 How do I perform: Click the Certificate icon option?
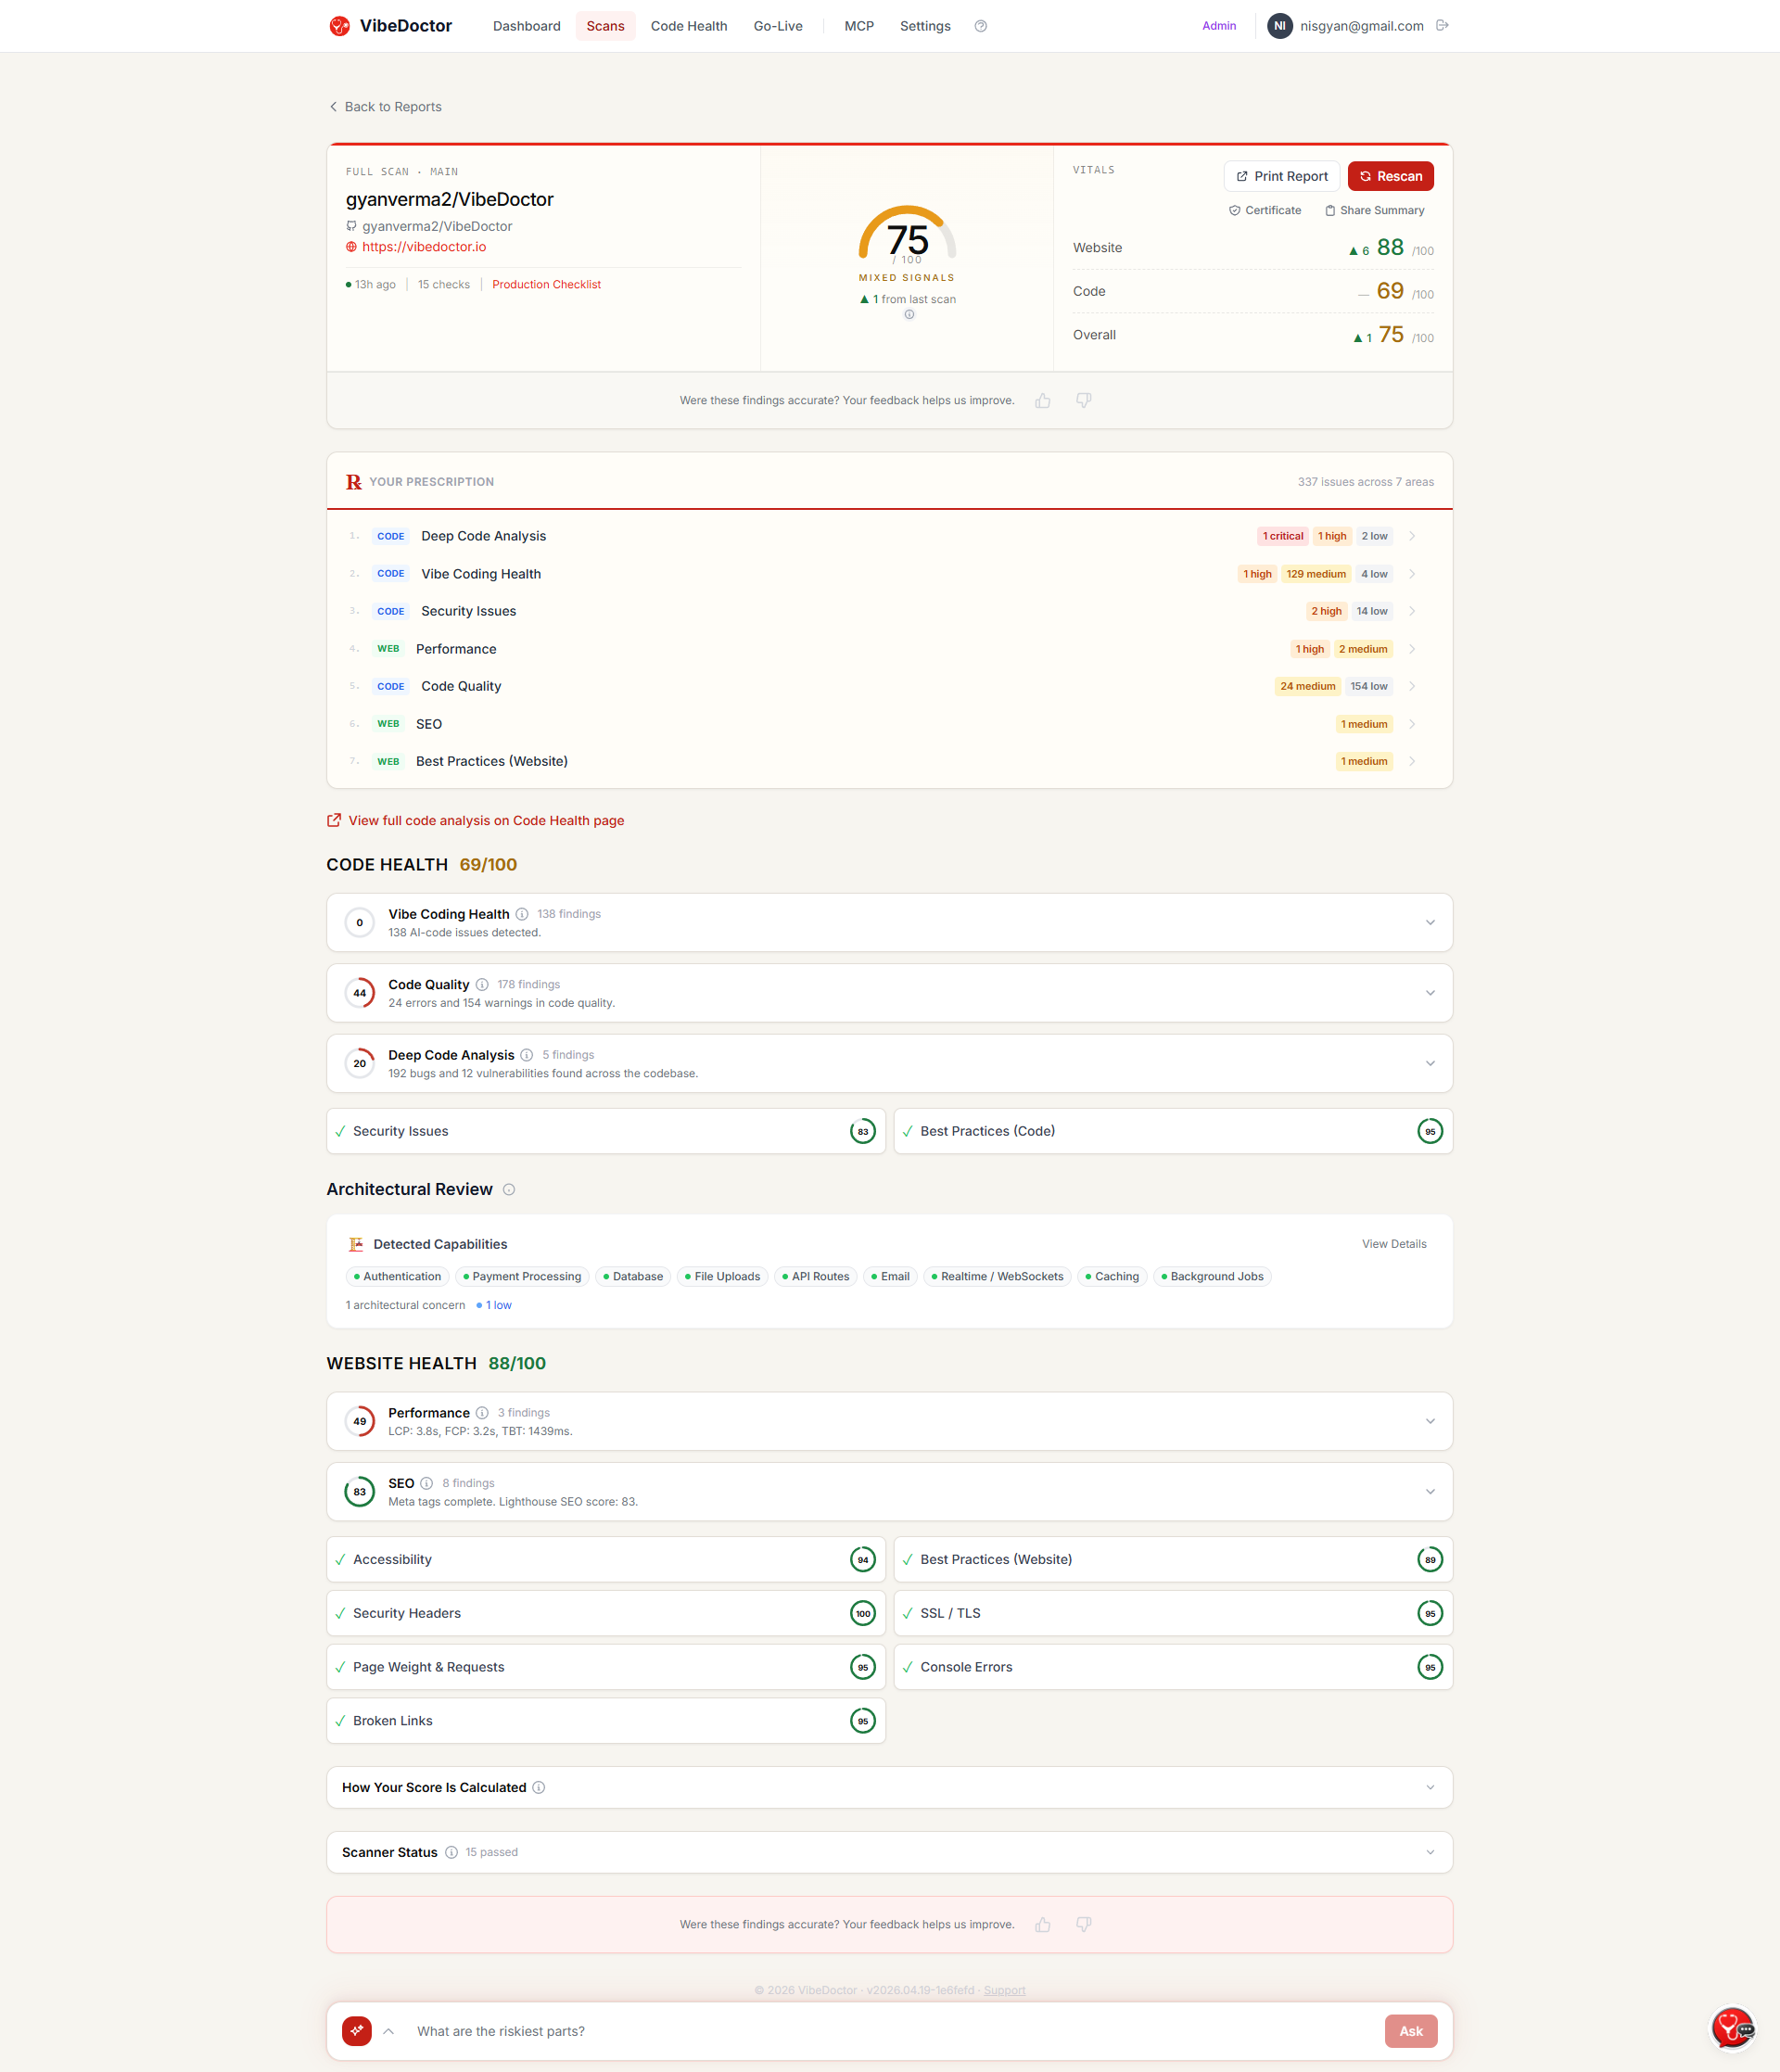coord(1265,210)
